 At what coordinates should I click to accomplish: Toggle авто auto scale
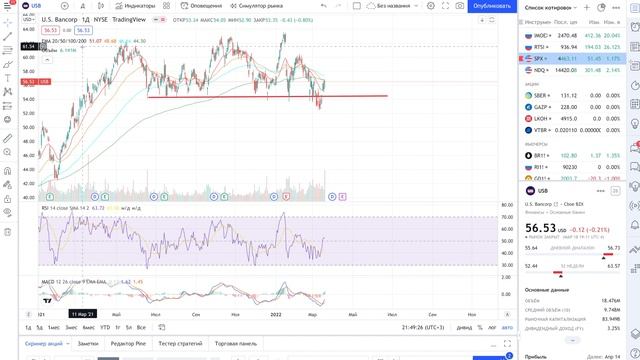pos(507,327)
